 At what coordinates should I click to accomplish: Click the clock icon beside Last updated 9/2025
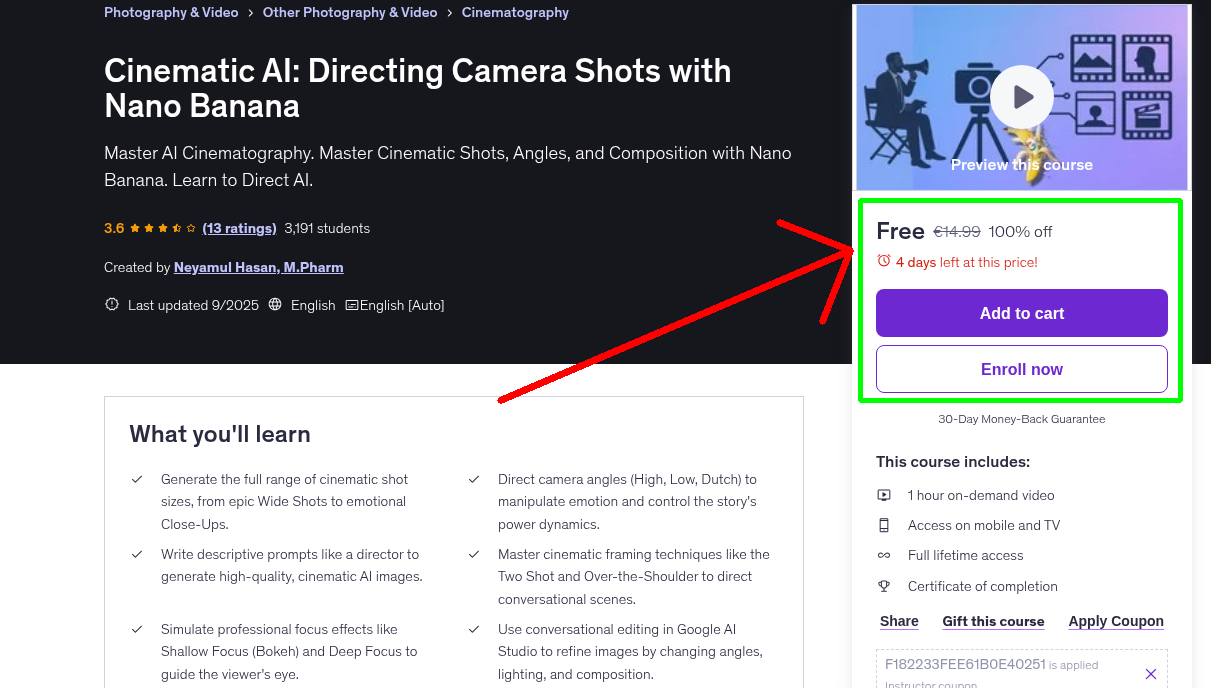point(111,305)
